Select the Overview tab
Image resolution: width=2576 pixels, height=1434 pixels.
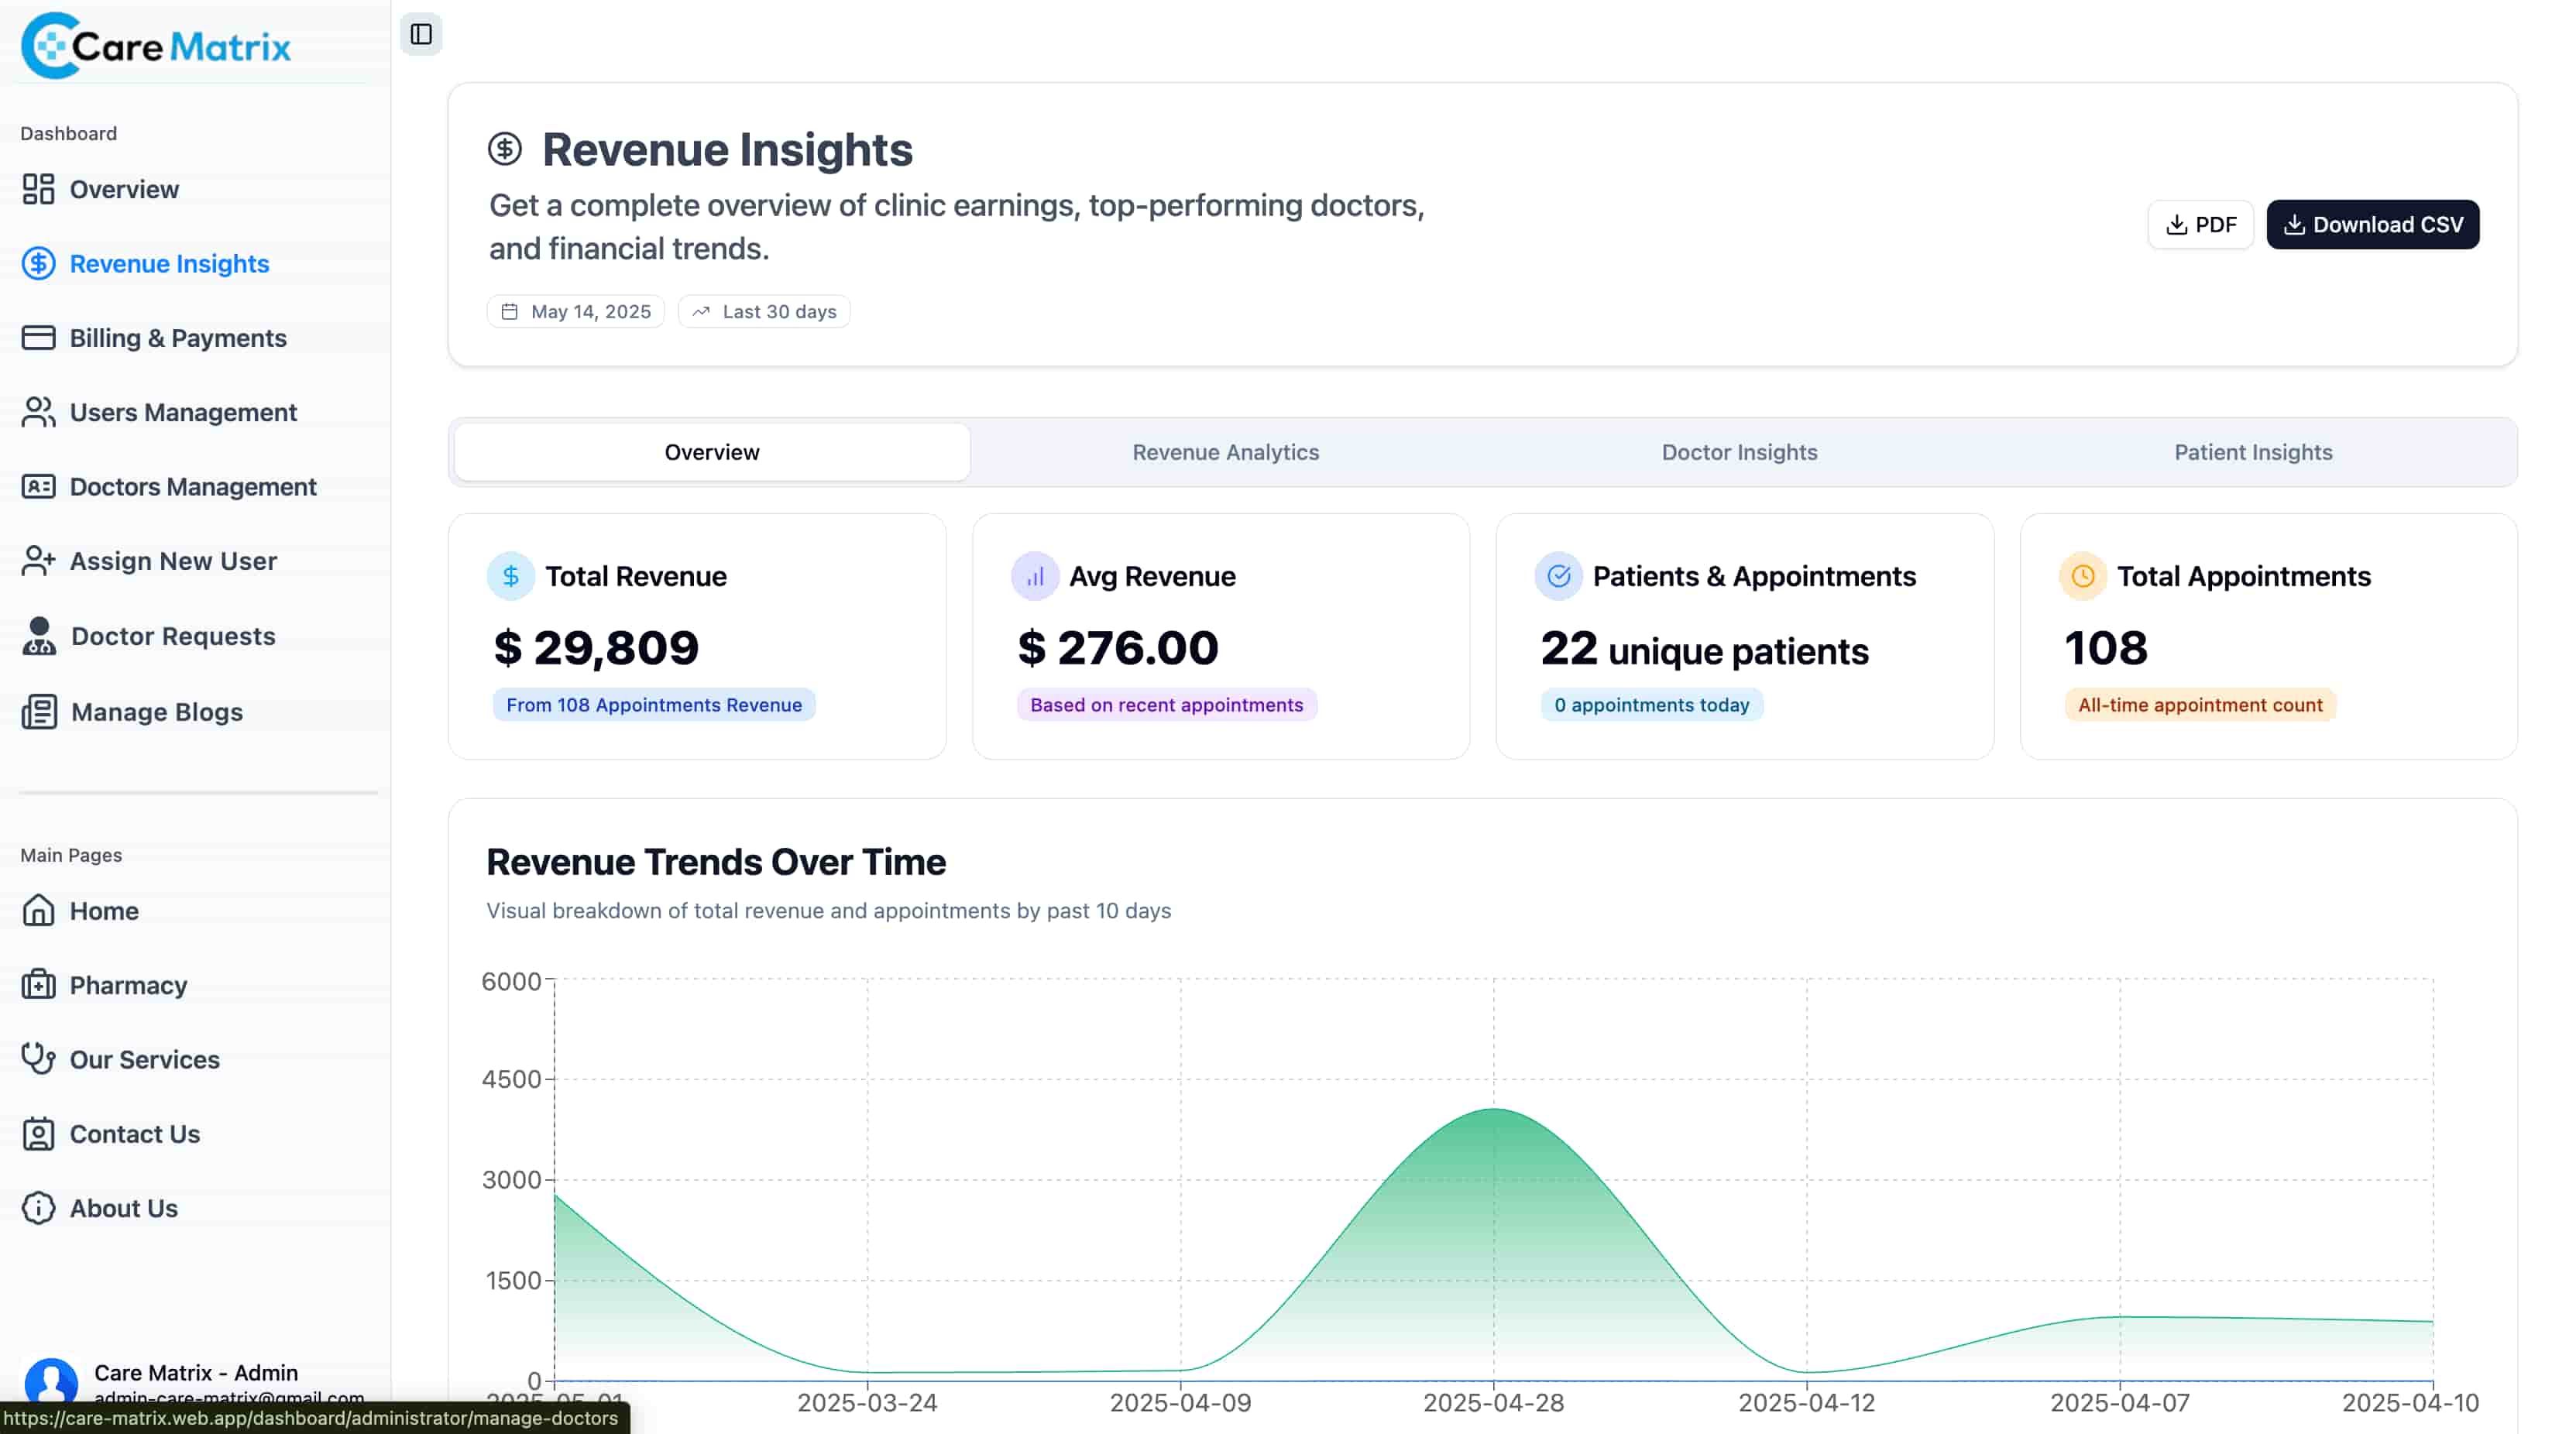[712, 452]
